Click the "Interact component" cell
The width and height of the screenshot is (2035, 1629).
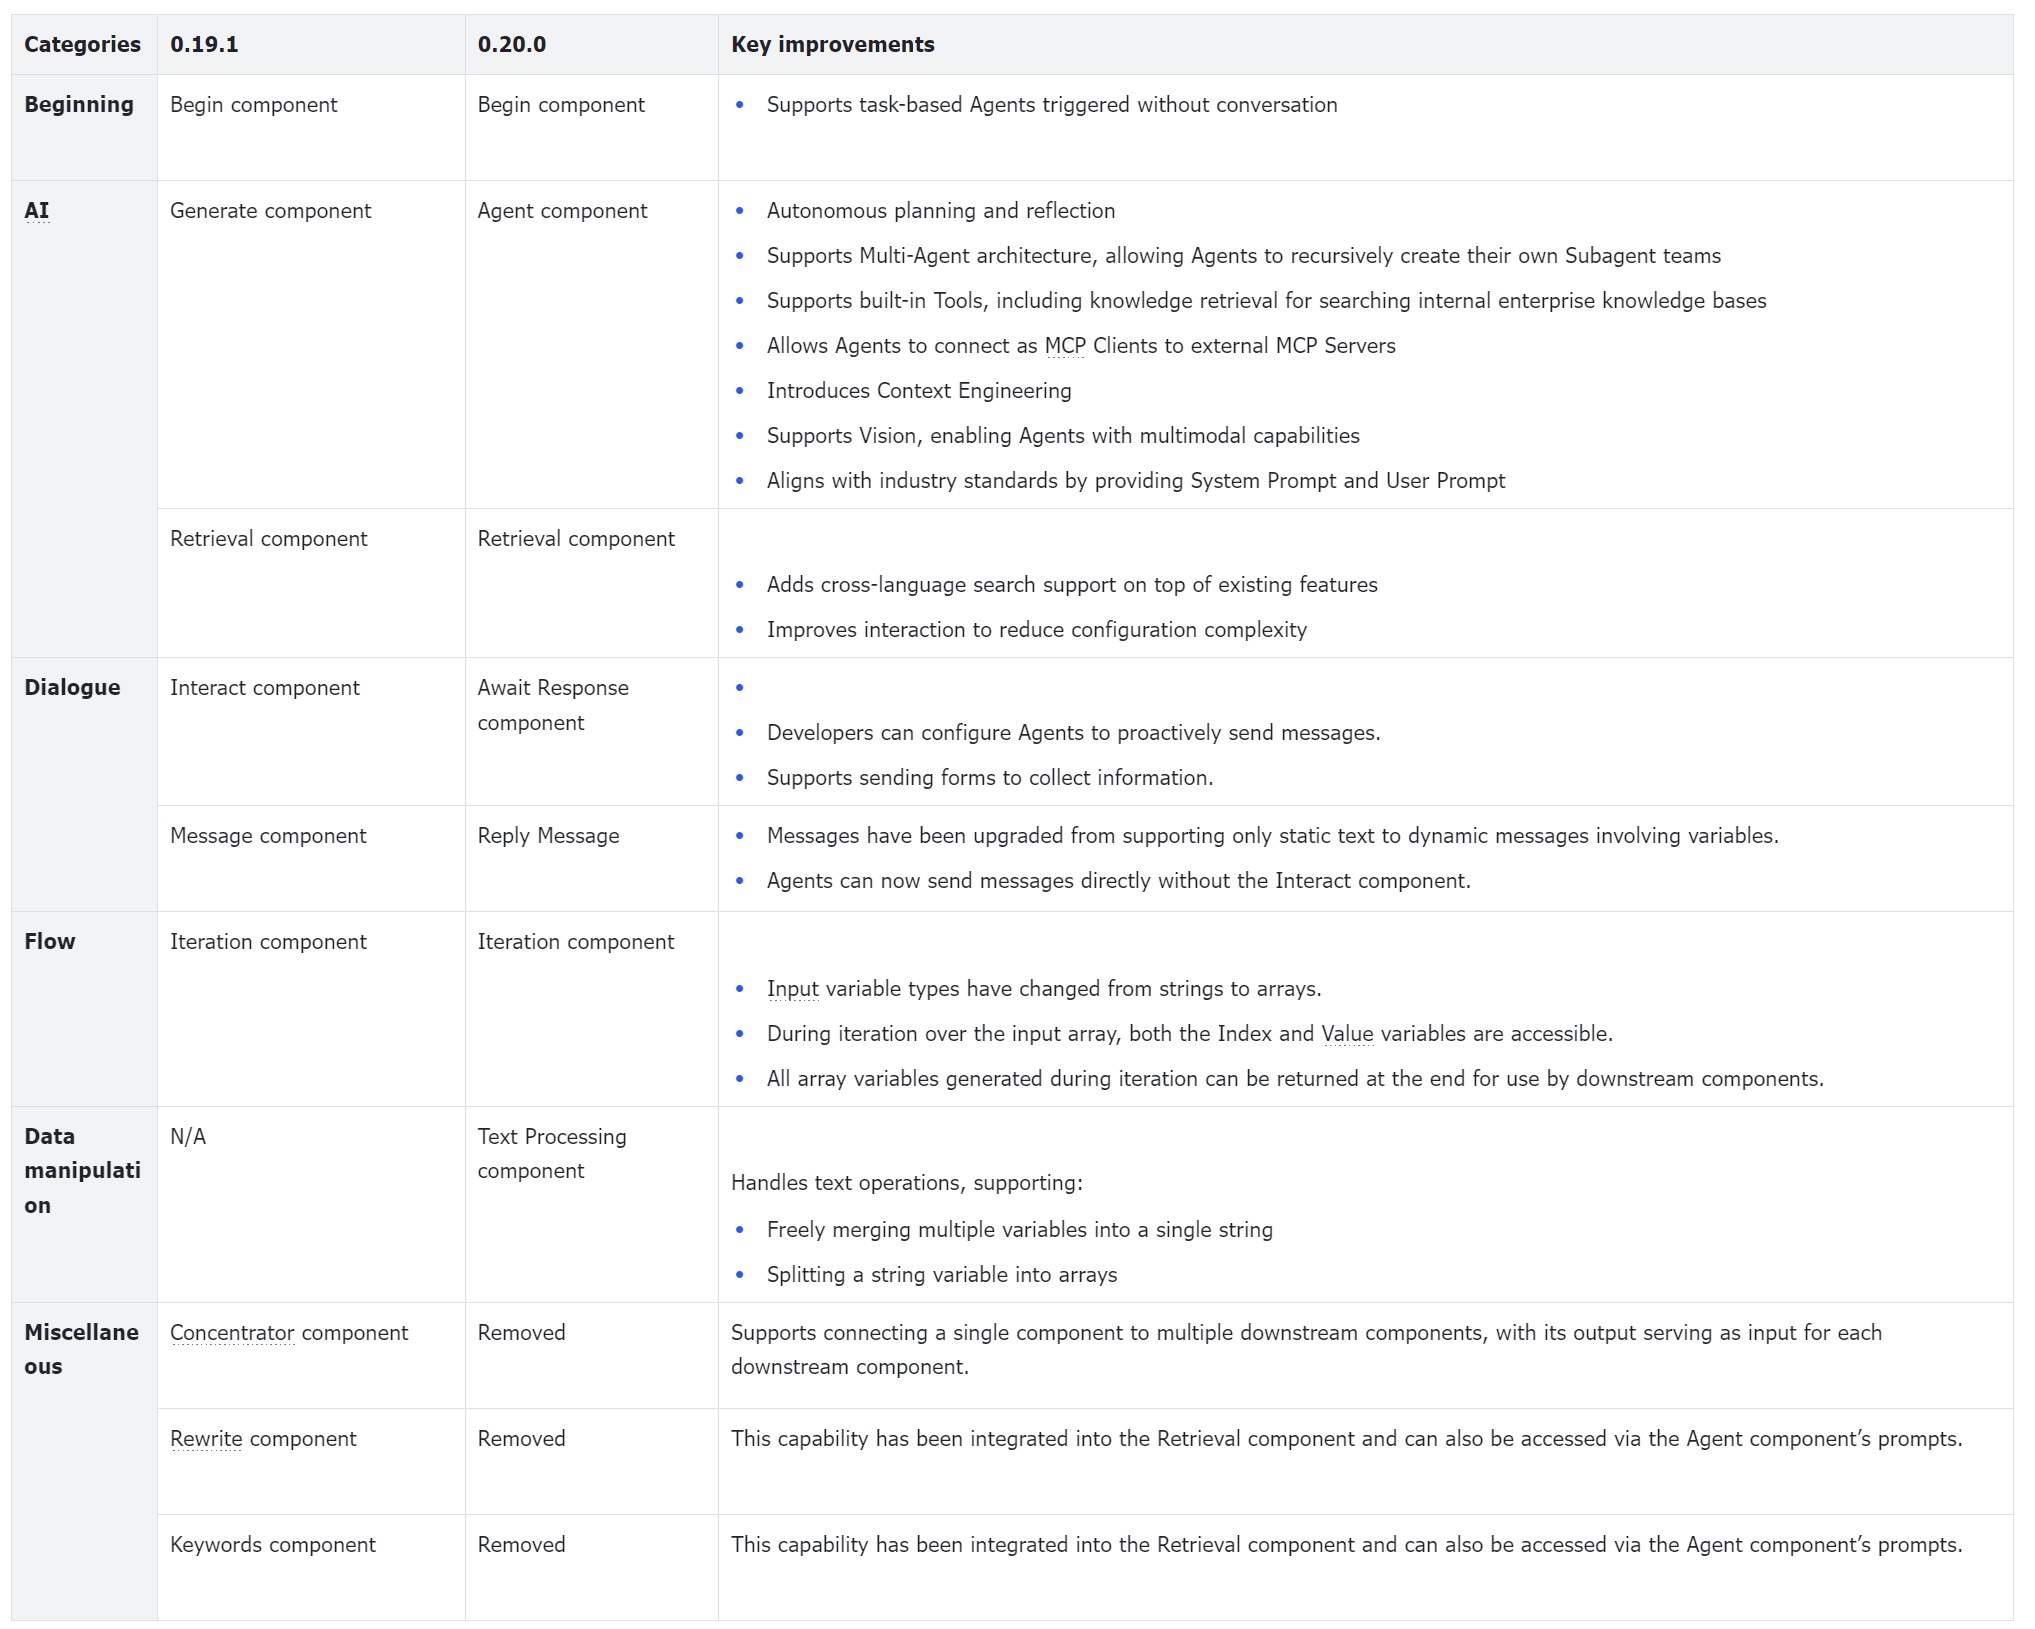(264, 688)
